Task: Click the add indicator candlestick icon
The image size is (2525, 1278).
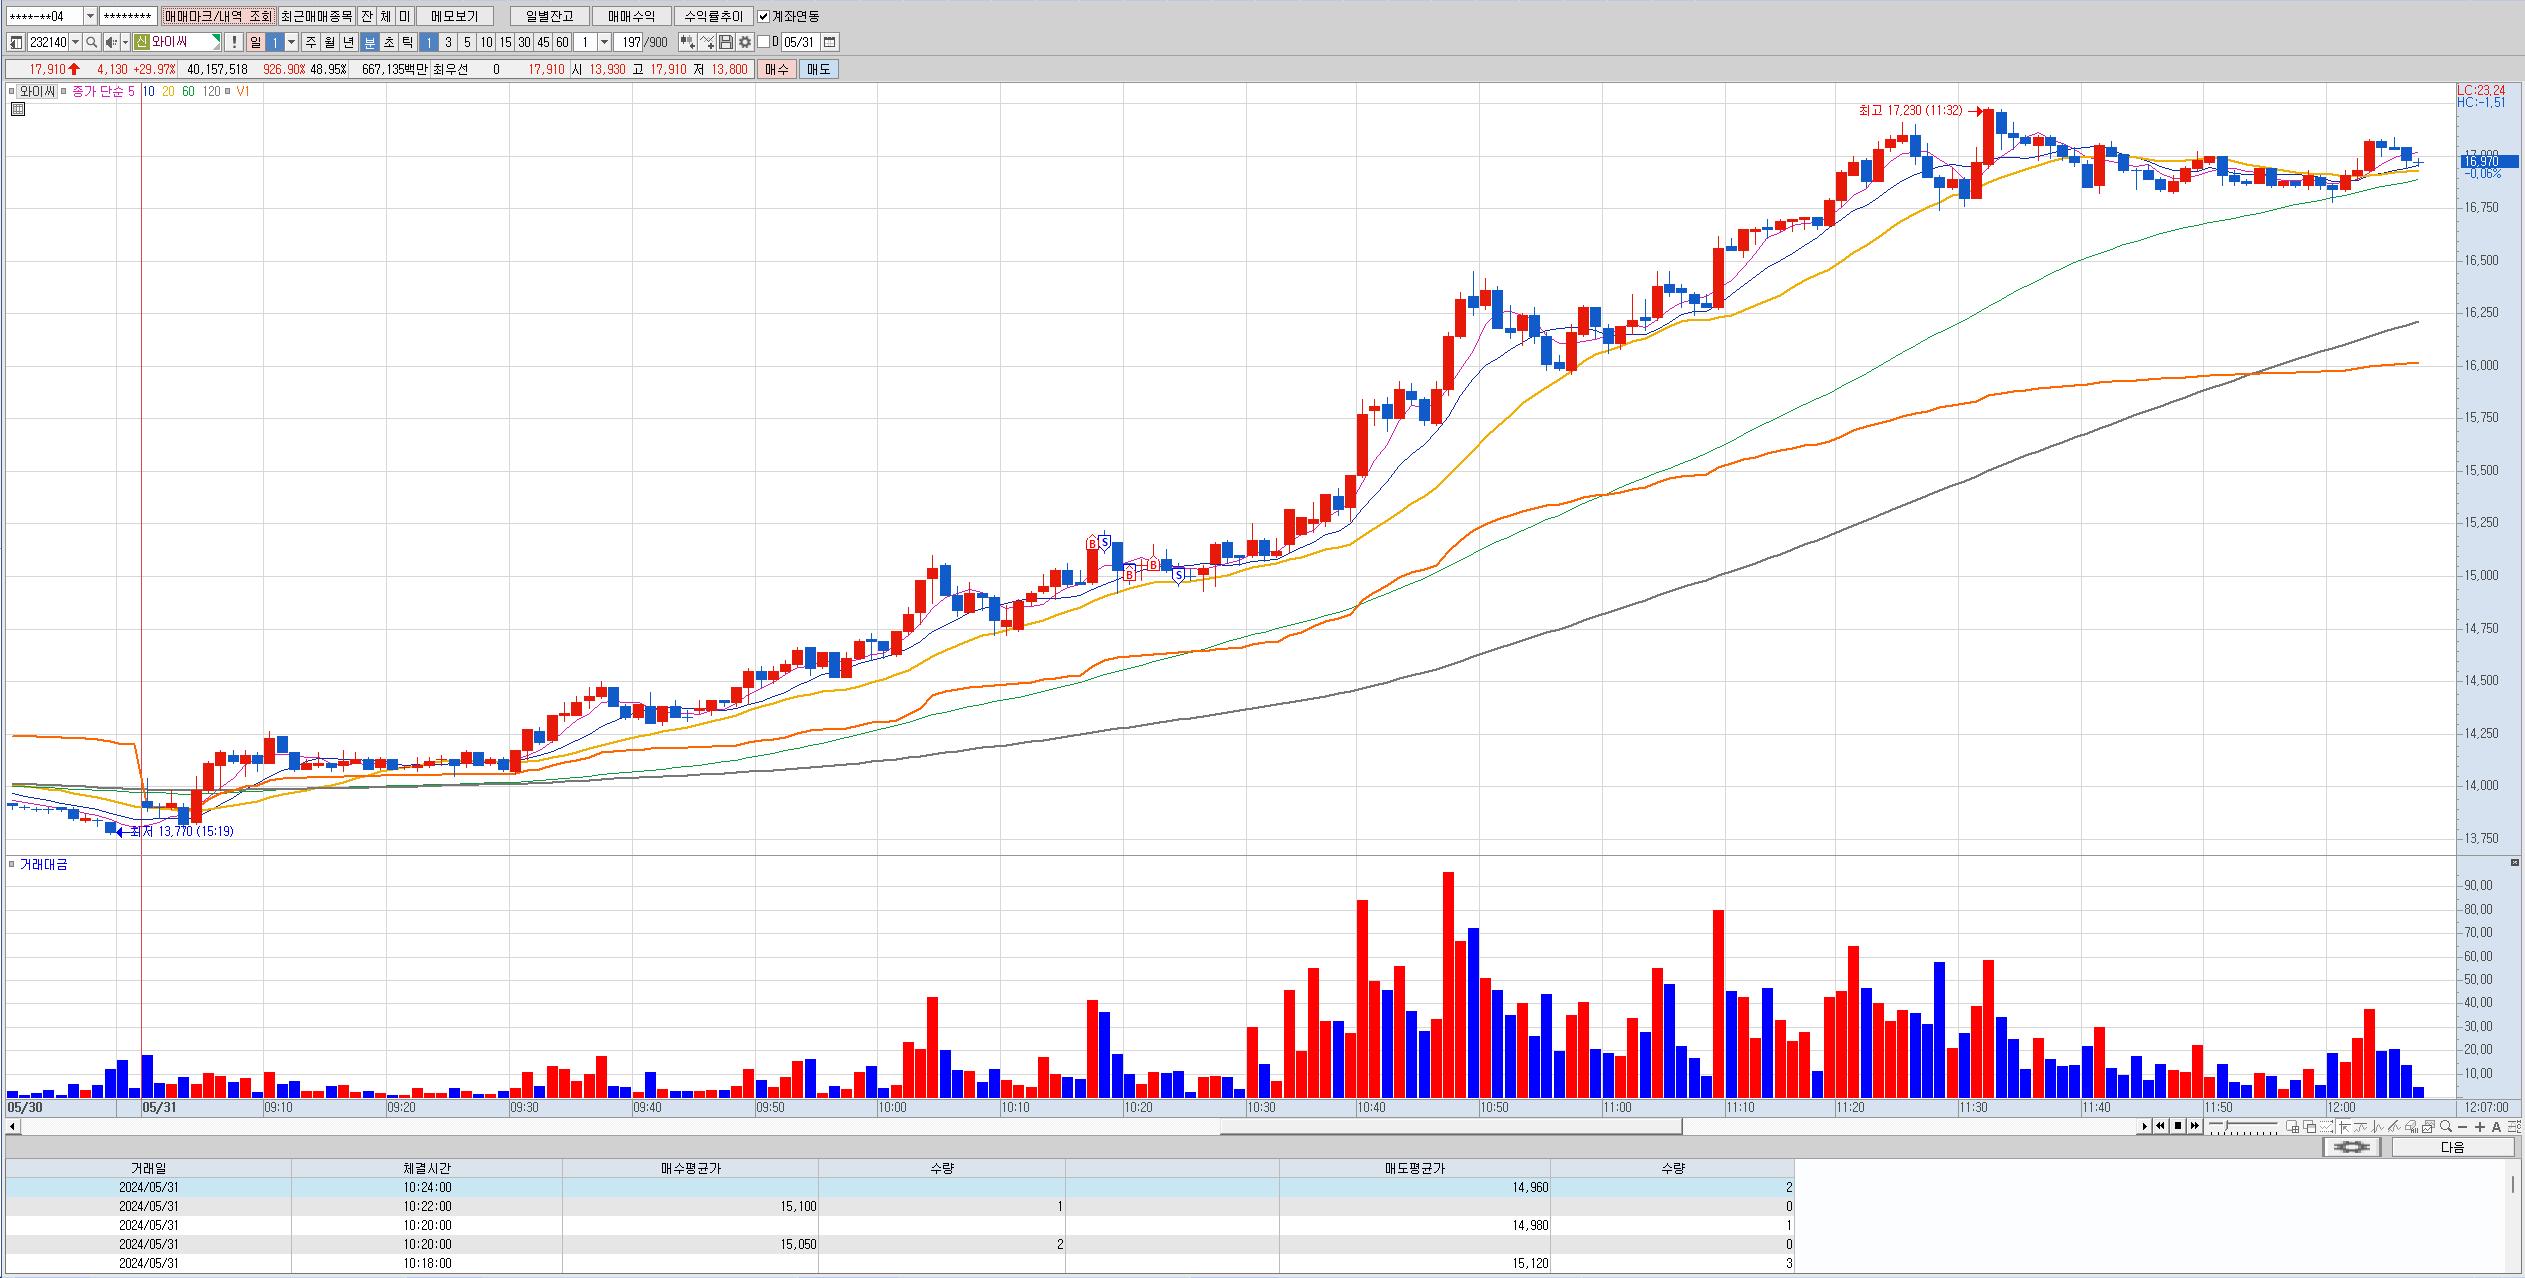Action: tap(687, 42)
